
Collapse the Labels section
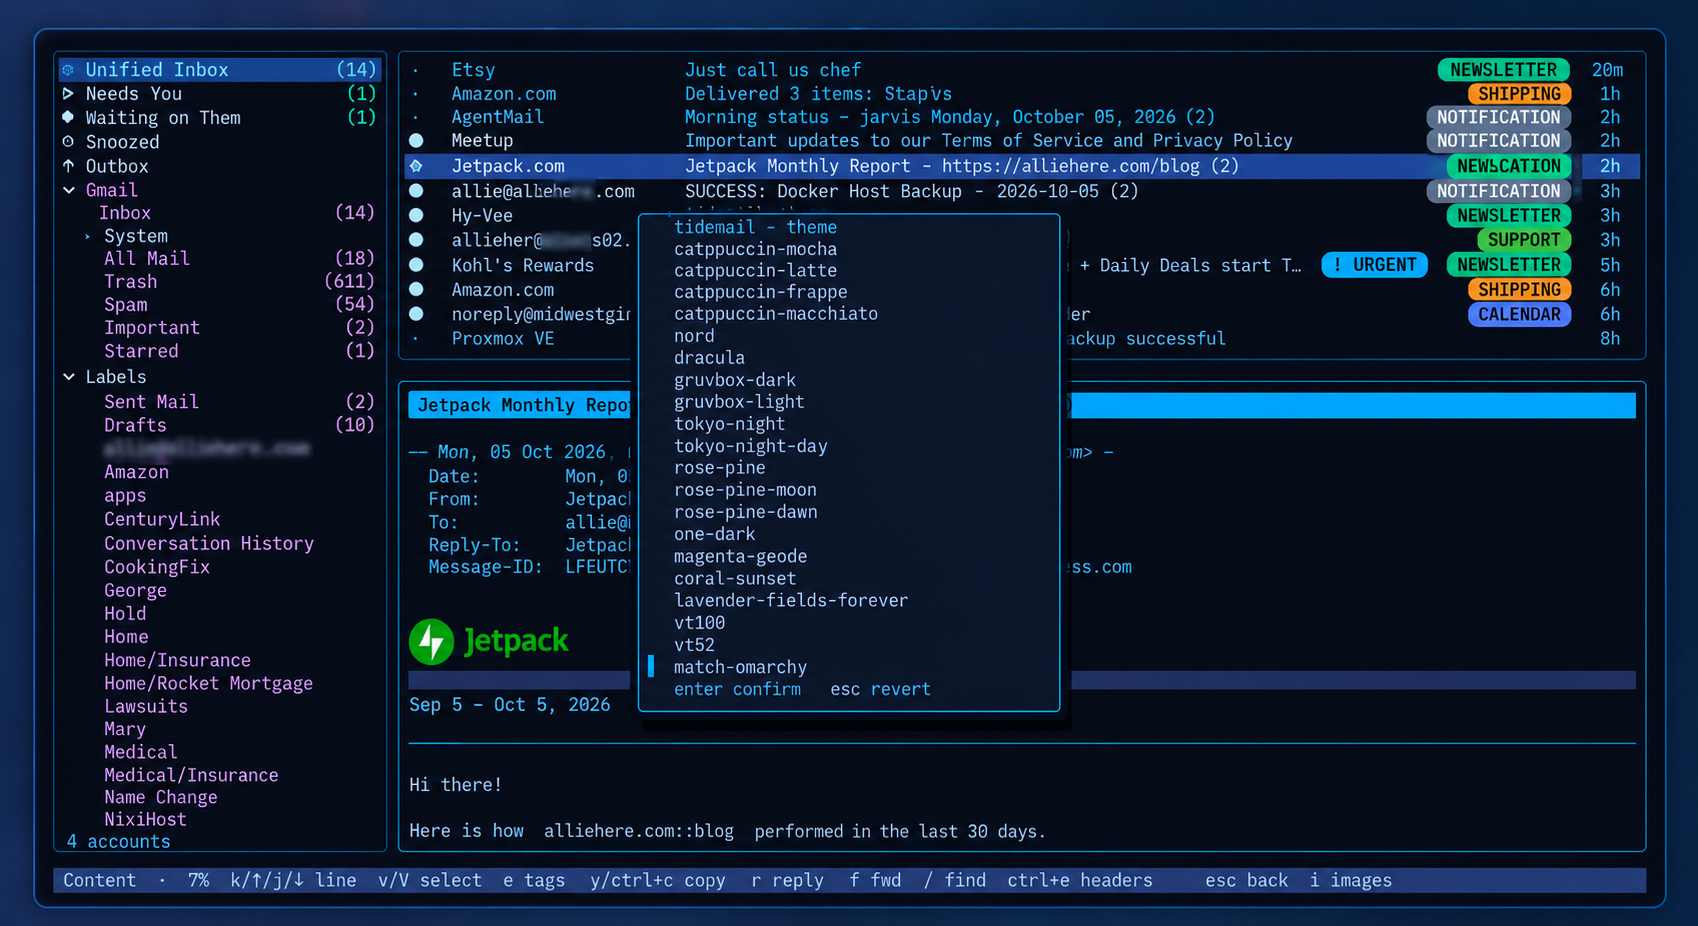[69, 377]
